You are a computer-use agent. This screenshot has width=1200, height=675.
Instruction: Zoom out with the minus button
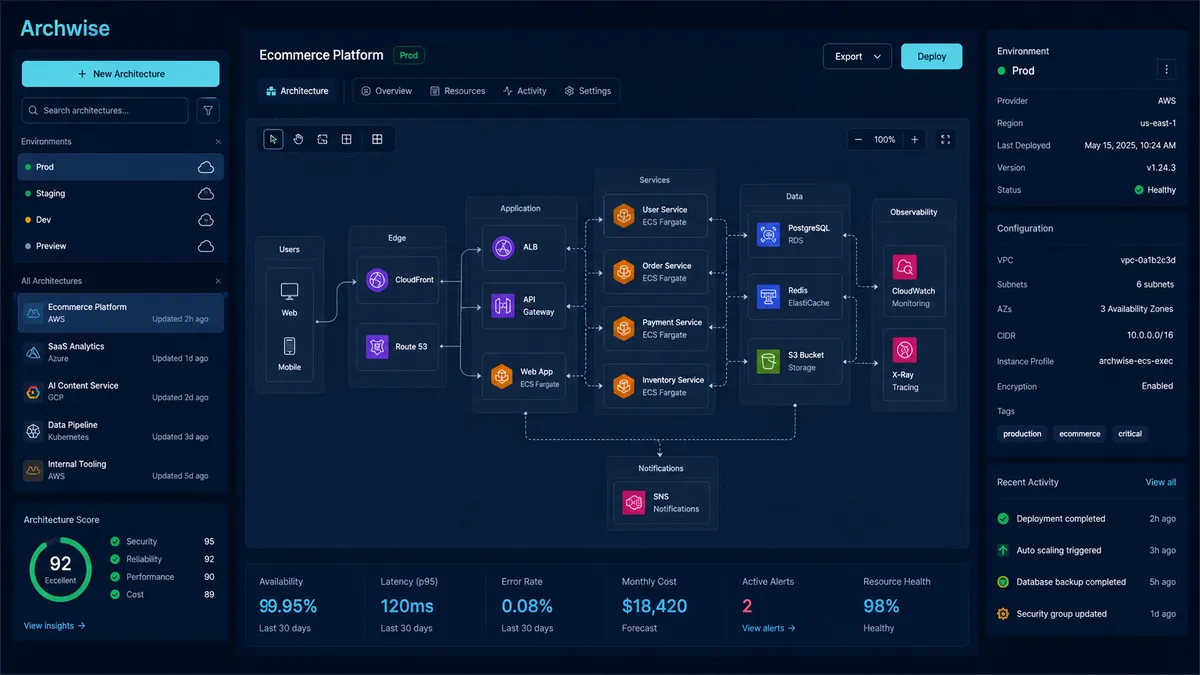pyautogui.click(x=858, y=140)
